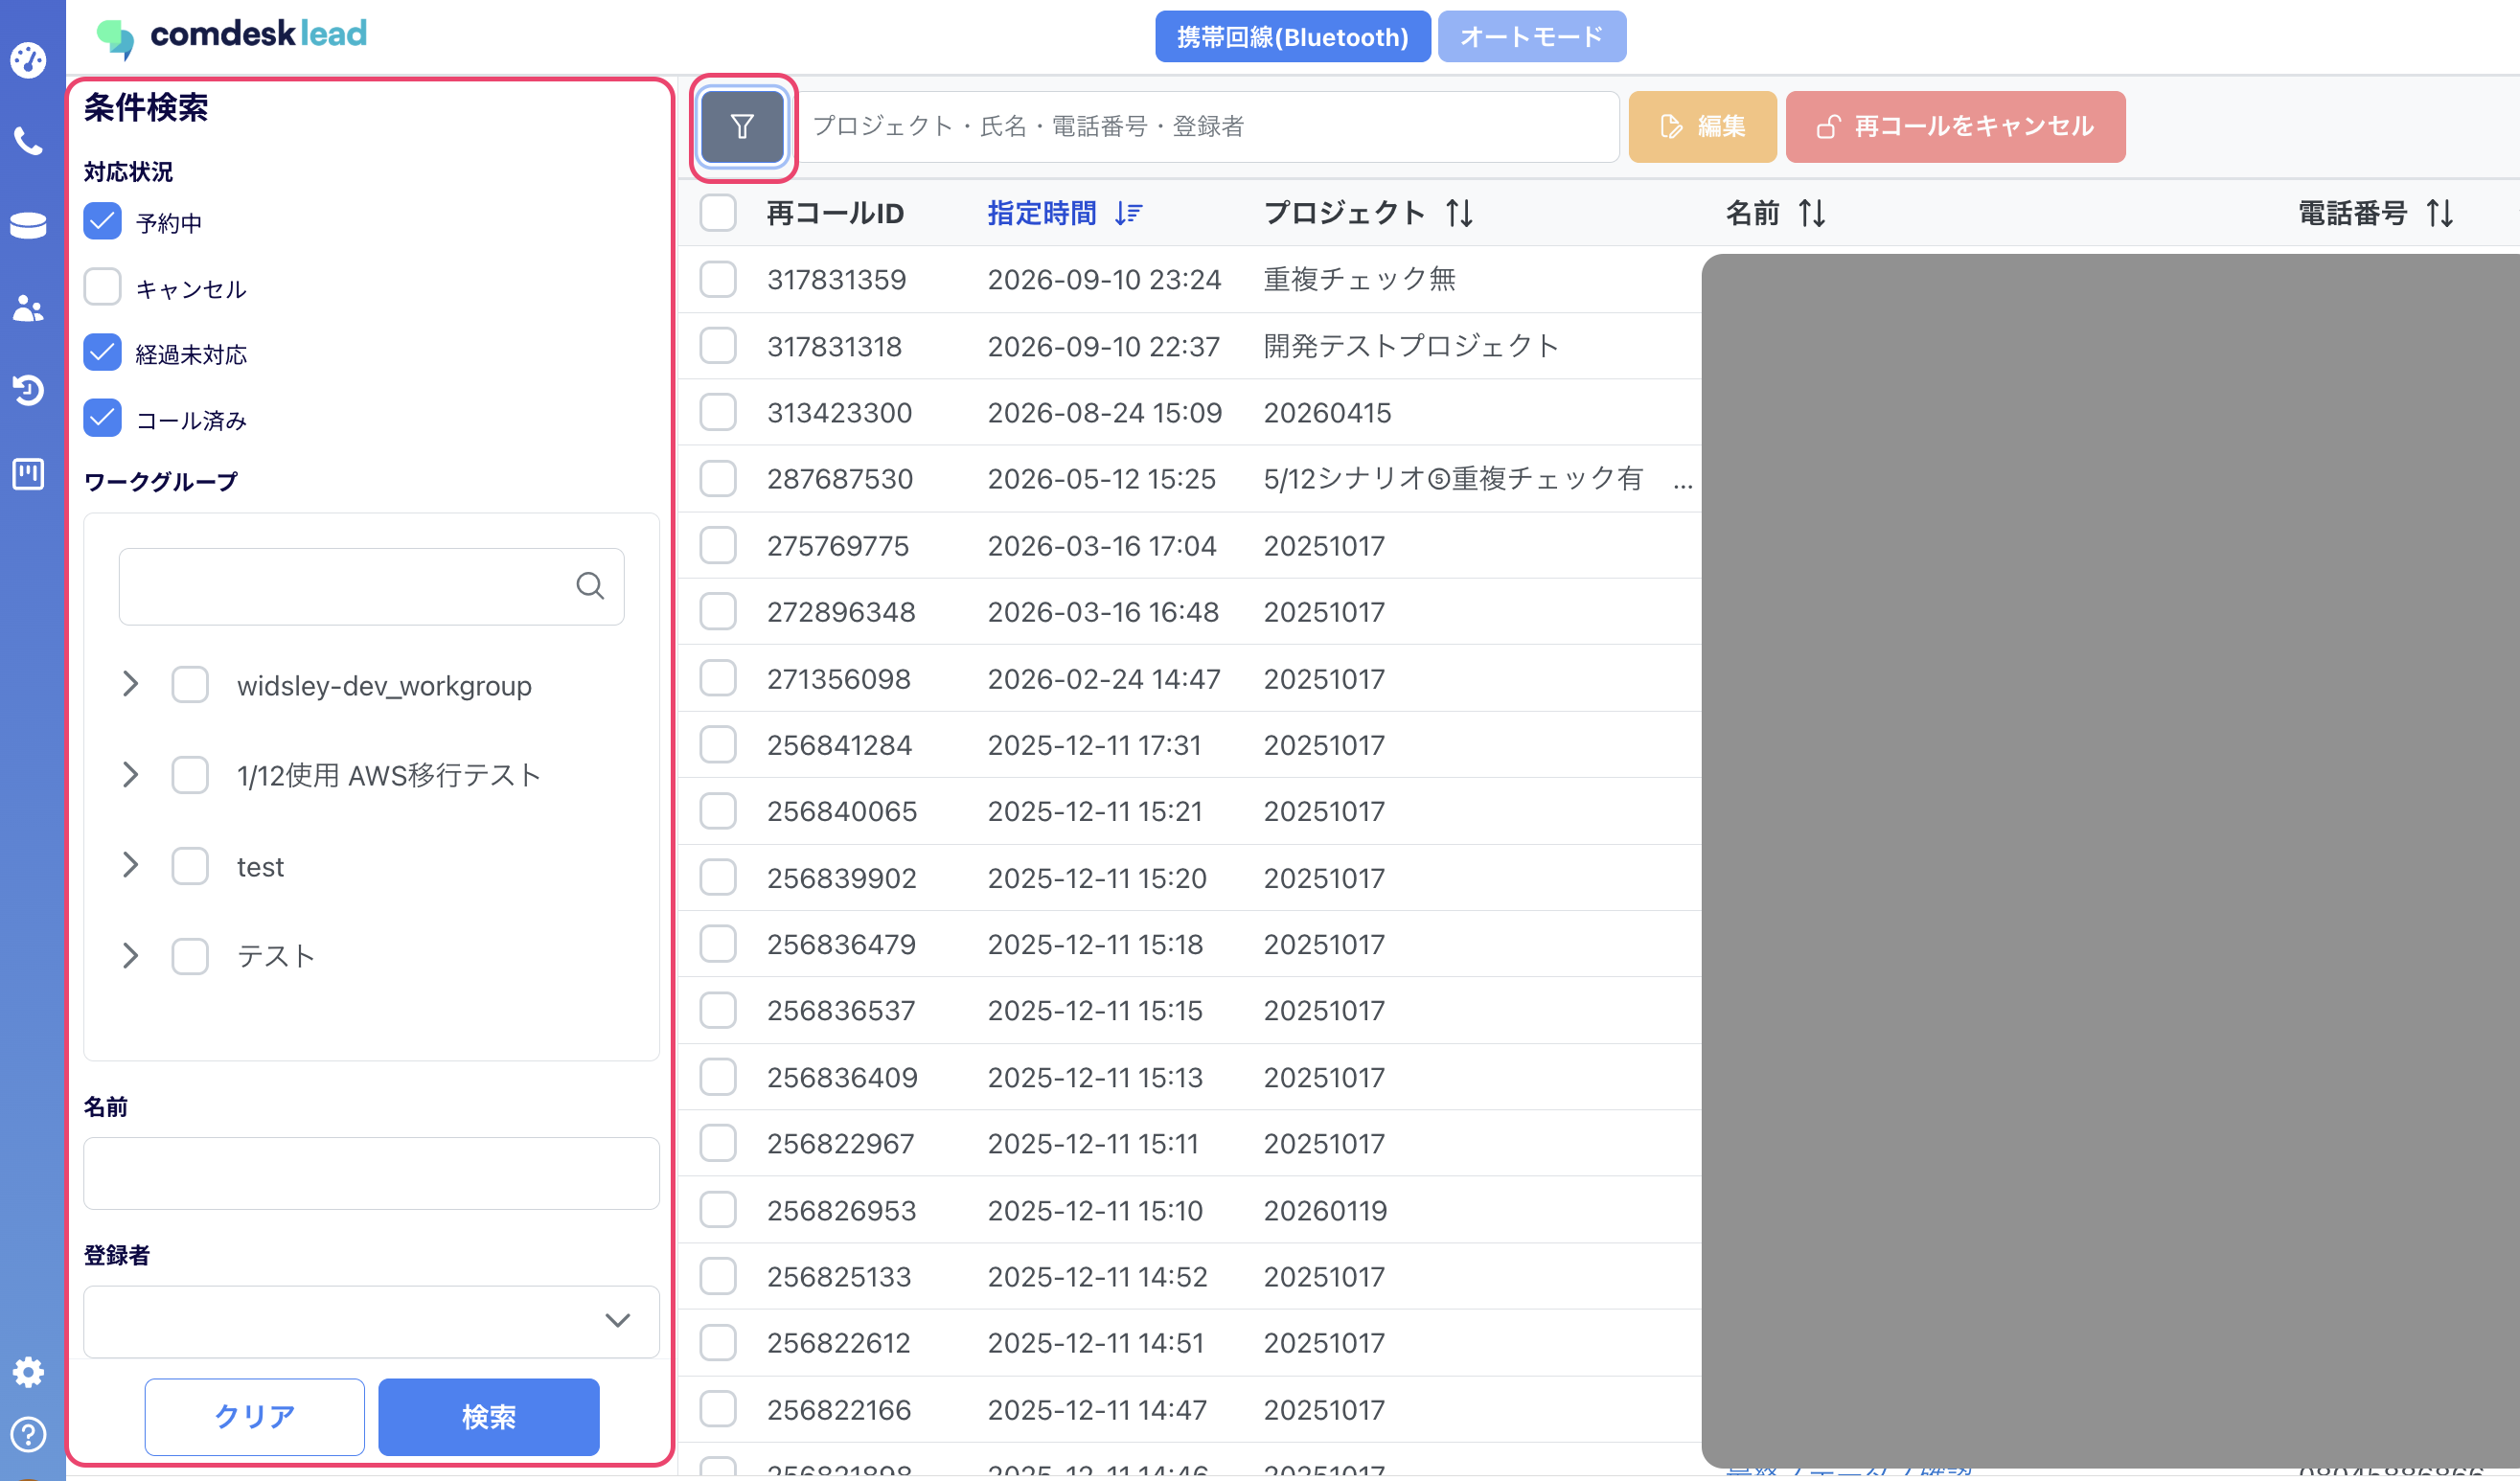Viewport: 2520px width, 1481px height.
Task: Open the board/kanban icon in sidebar
Action: click(28, 473)
